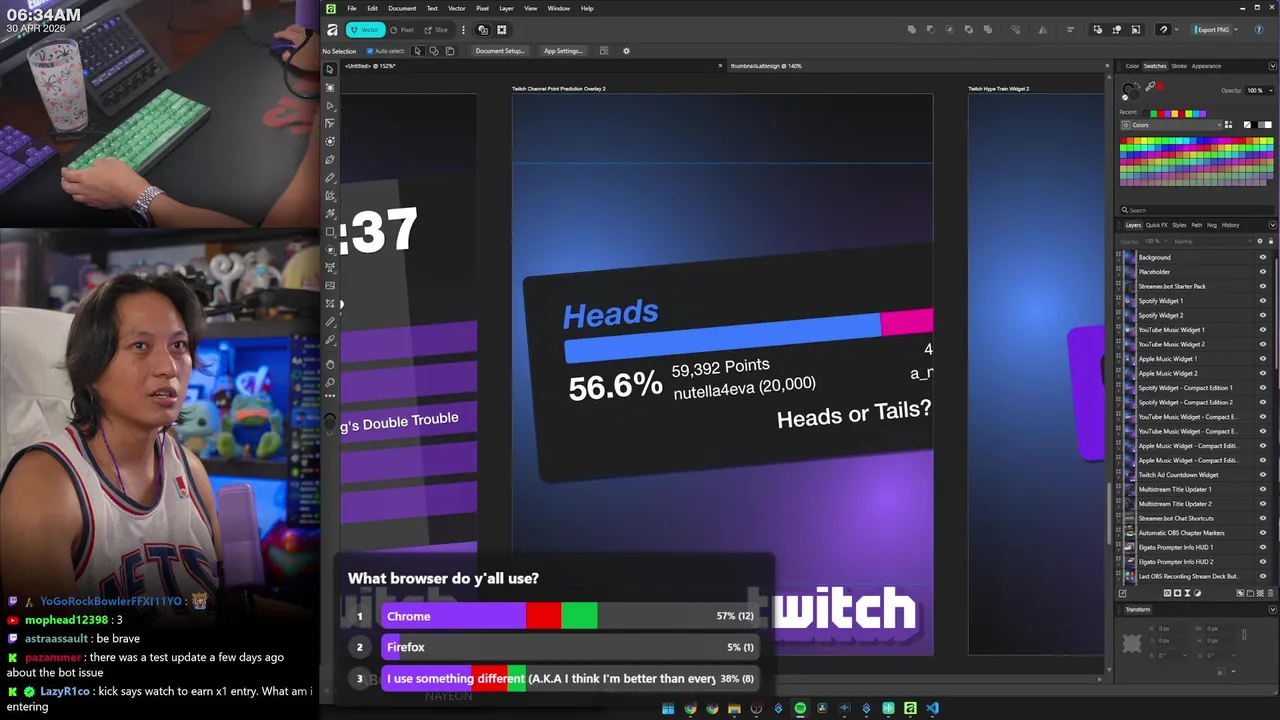Hide the Twitch Ad Countdown Widget layer
This screenshot has width=1280, height=720.
1263,475
